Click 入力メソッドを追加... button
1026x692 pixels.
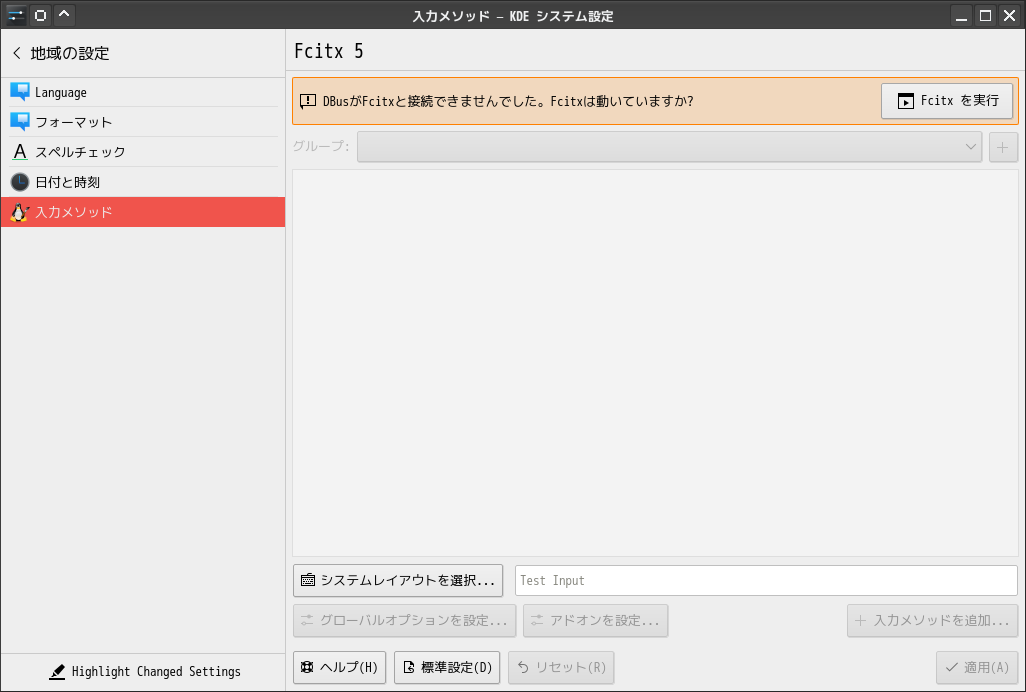[932, 620]
